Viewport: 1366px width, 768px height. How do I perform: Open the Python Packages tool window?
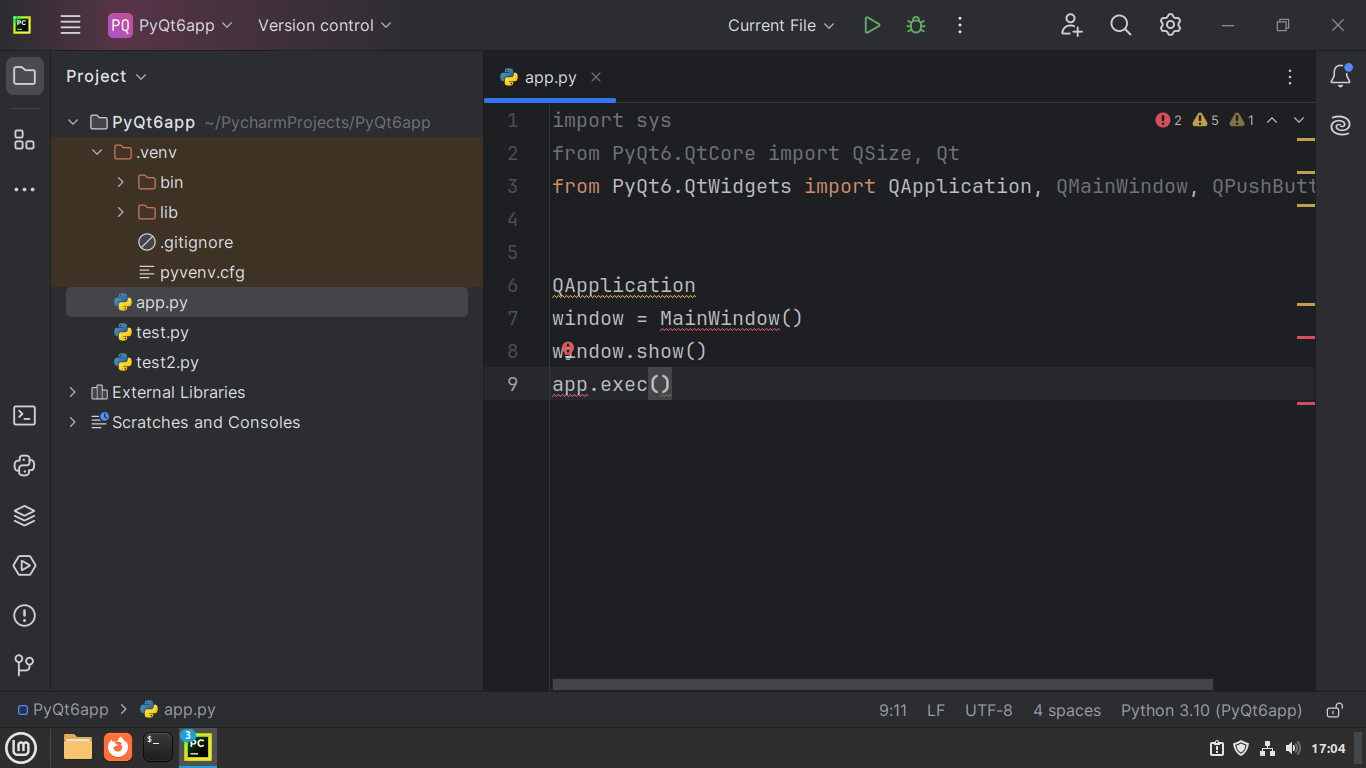click(25, 515)
